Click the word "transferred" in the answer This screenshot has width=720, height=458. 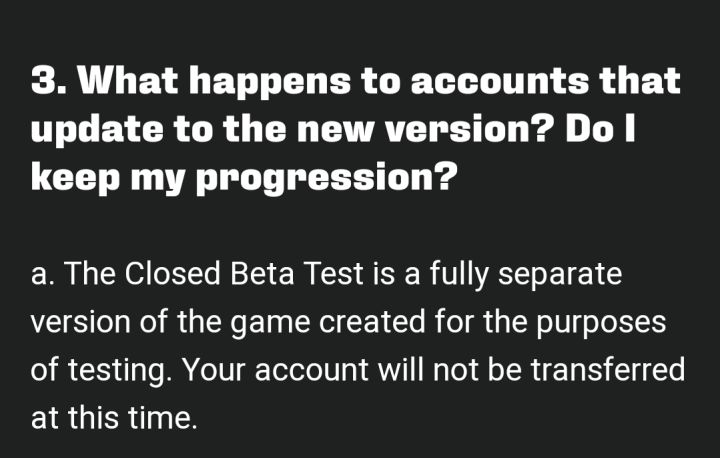[x=608, y=370]
